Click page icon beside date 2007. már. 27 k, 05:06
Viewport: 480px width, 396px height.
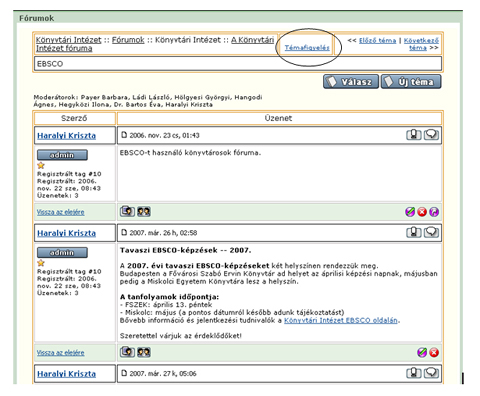click(124, 373)
